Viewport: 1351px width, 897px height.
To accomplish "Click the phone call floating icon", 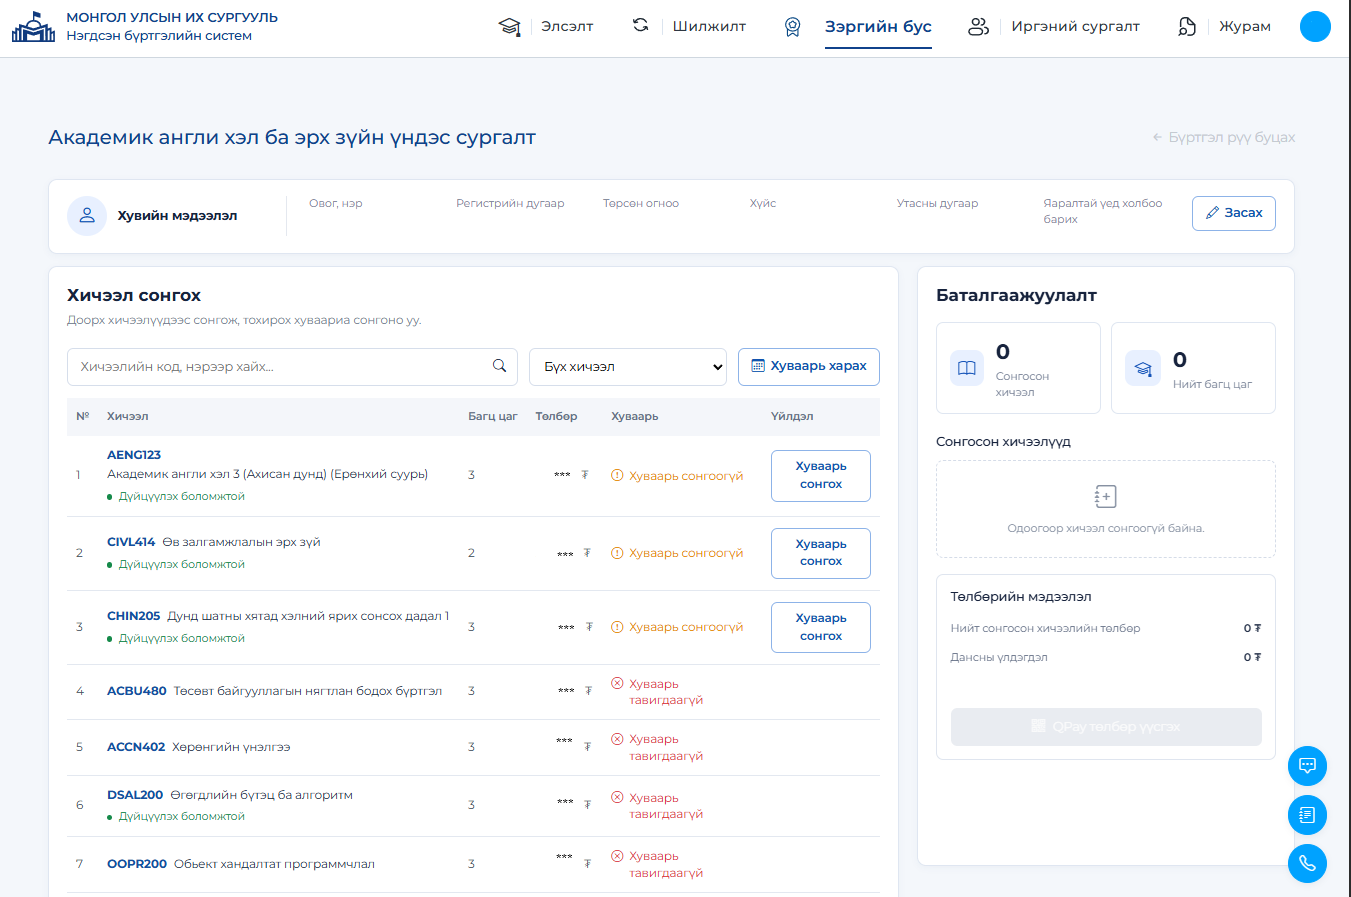I will 1307,863.
